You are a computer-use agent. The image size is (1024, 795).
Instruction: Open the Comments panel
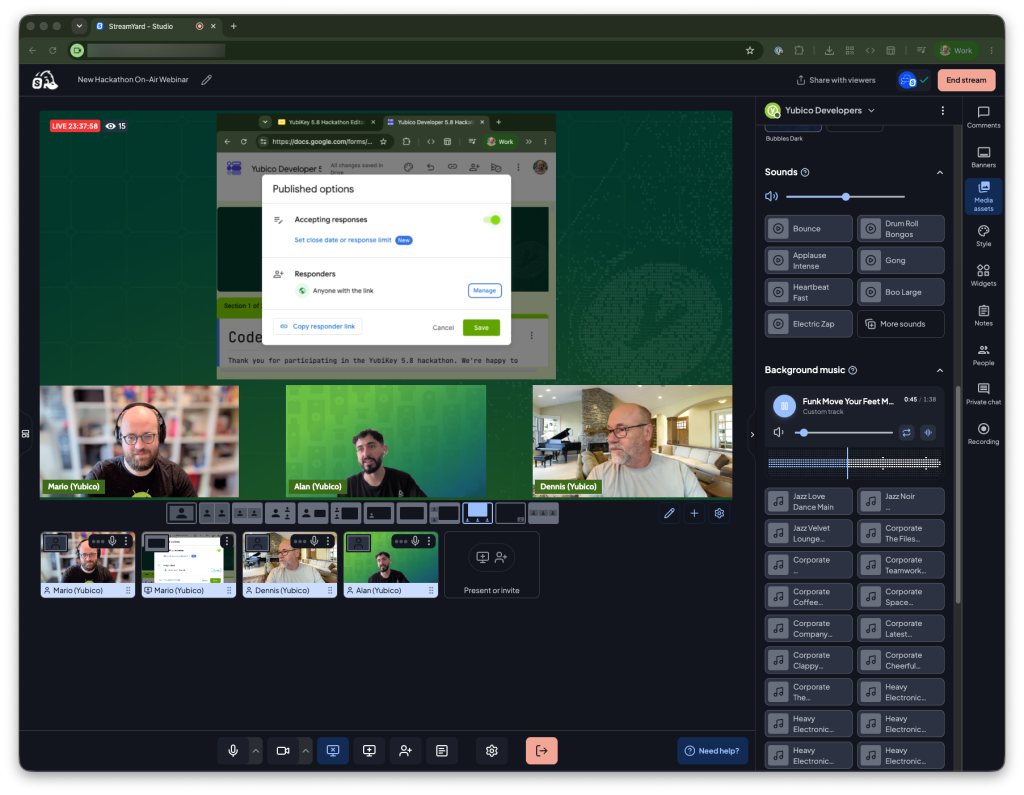(983, 116)
